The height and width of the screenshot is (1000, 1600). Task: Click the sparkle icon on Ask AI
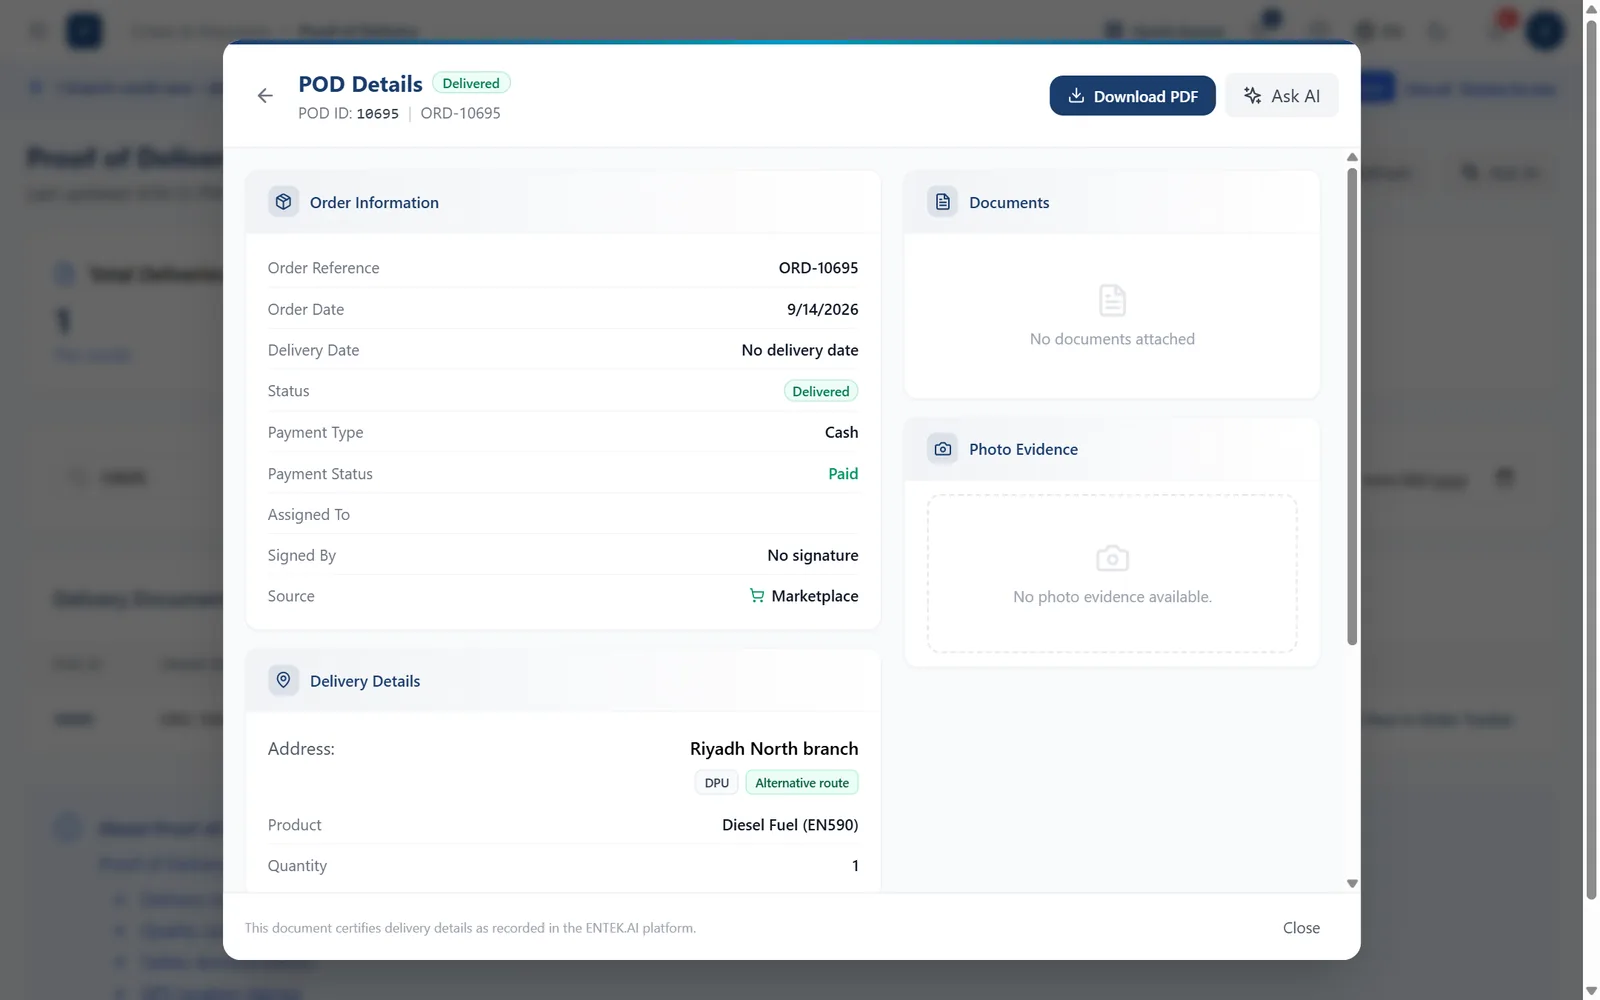pos(1252,96)
